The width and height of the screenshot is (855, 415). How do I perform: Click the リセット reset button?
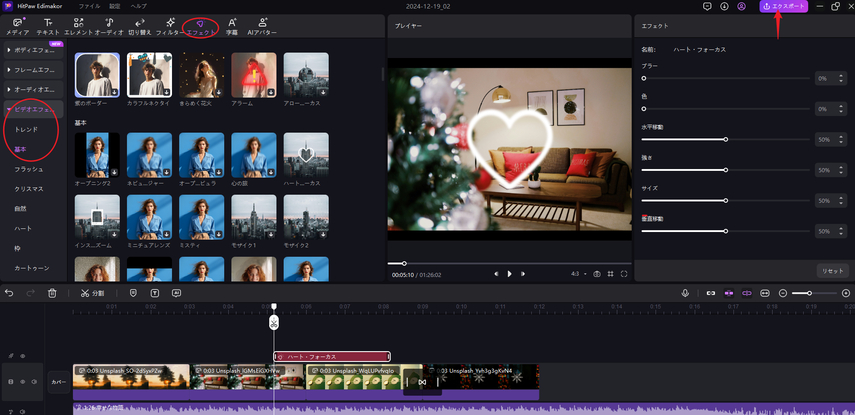831,271
